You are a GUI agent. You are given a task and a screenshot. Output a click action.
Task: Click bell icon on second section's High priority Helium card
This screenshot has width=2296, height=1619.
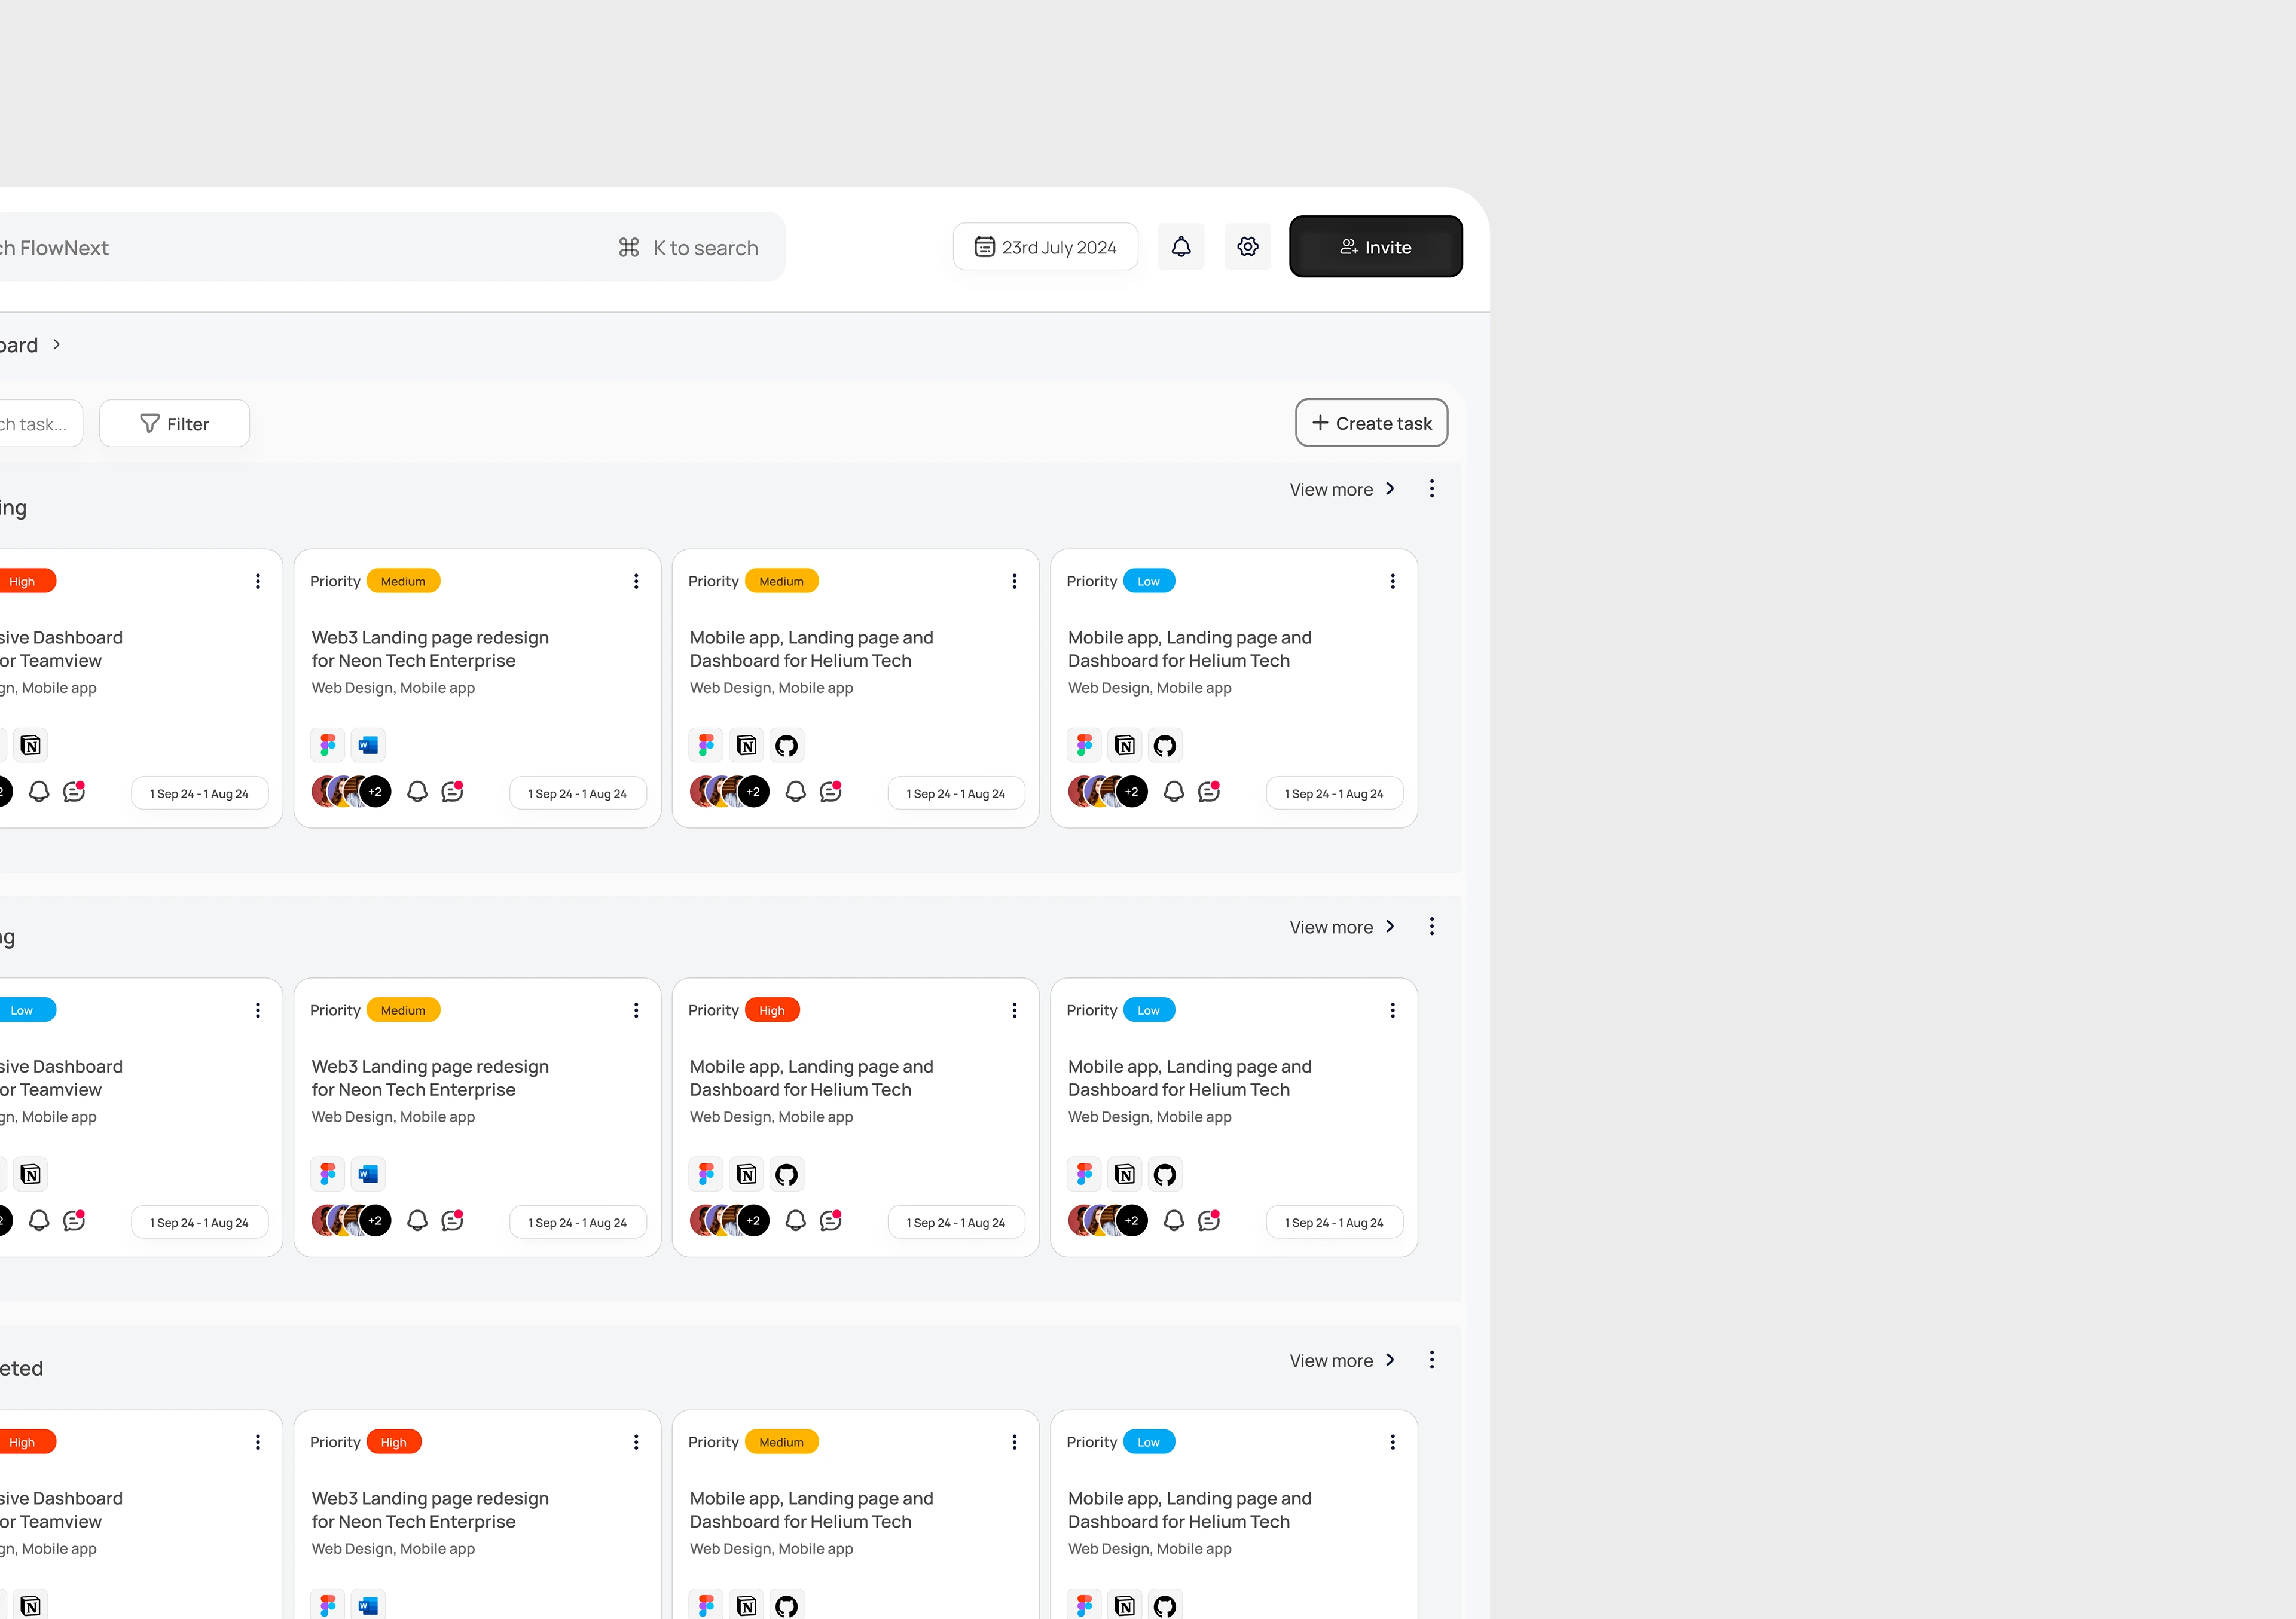[795, 1220]
